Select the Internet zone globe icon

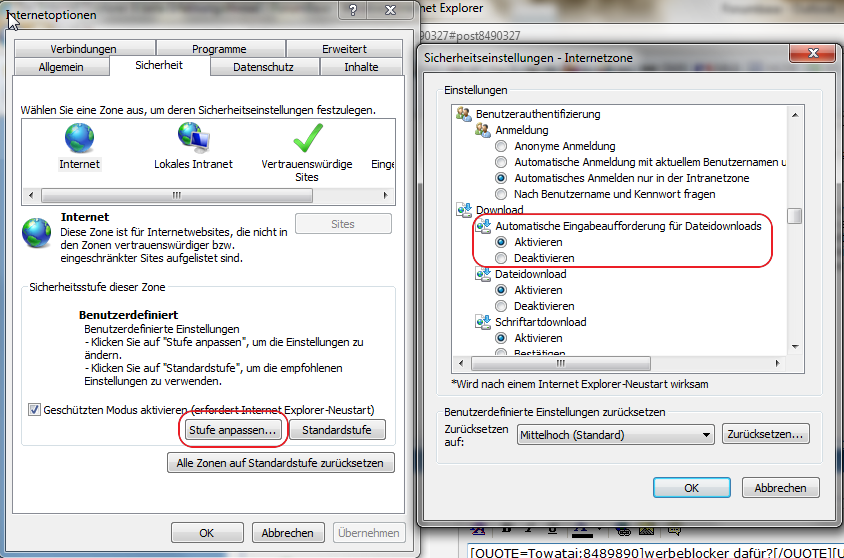coord(80,138)
